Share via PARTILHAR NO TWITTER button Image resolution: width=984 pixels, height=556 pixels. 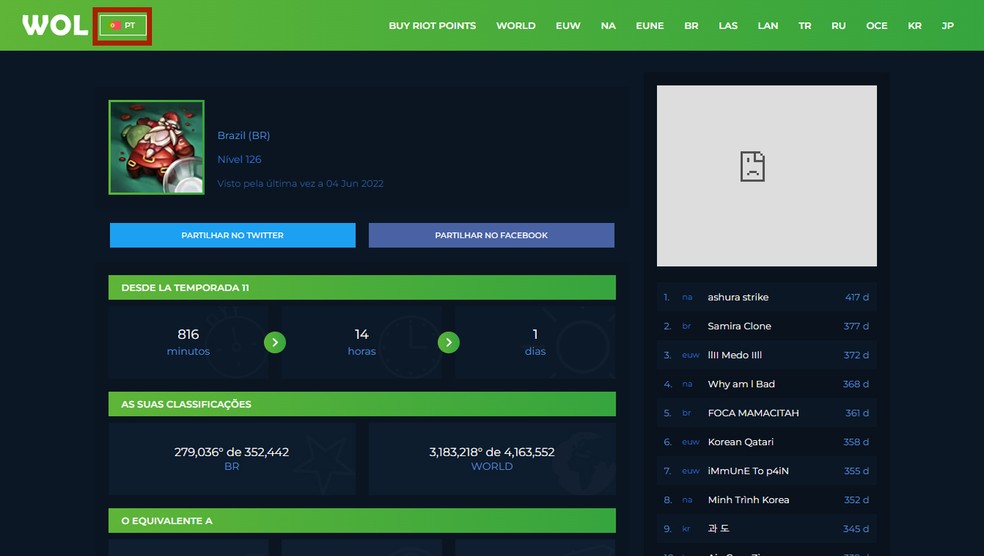(x=233, y=235)
